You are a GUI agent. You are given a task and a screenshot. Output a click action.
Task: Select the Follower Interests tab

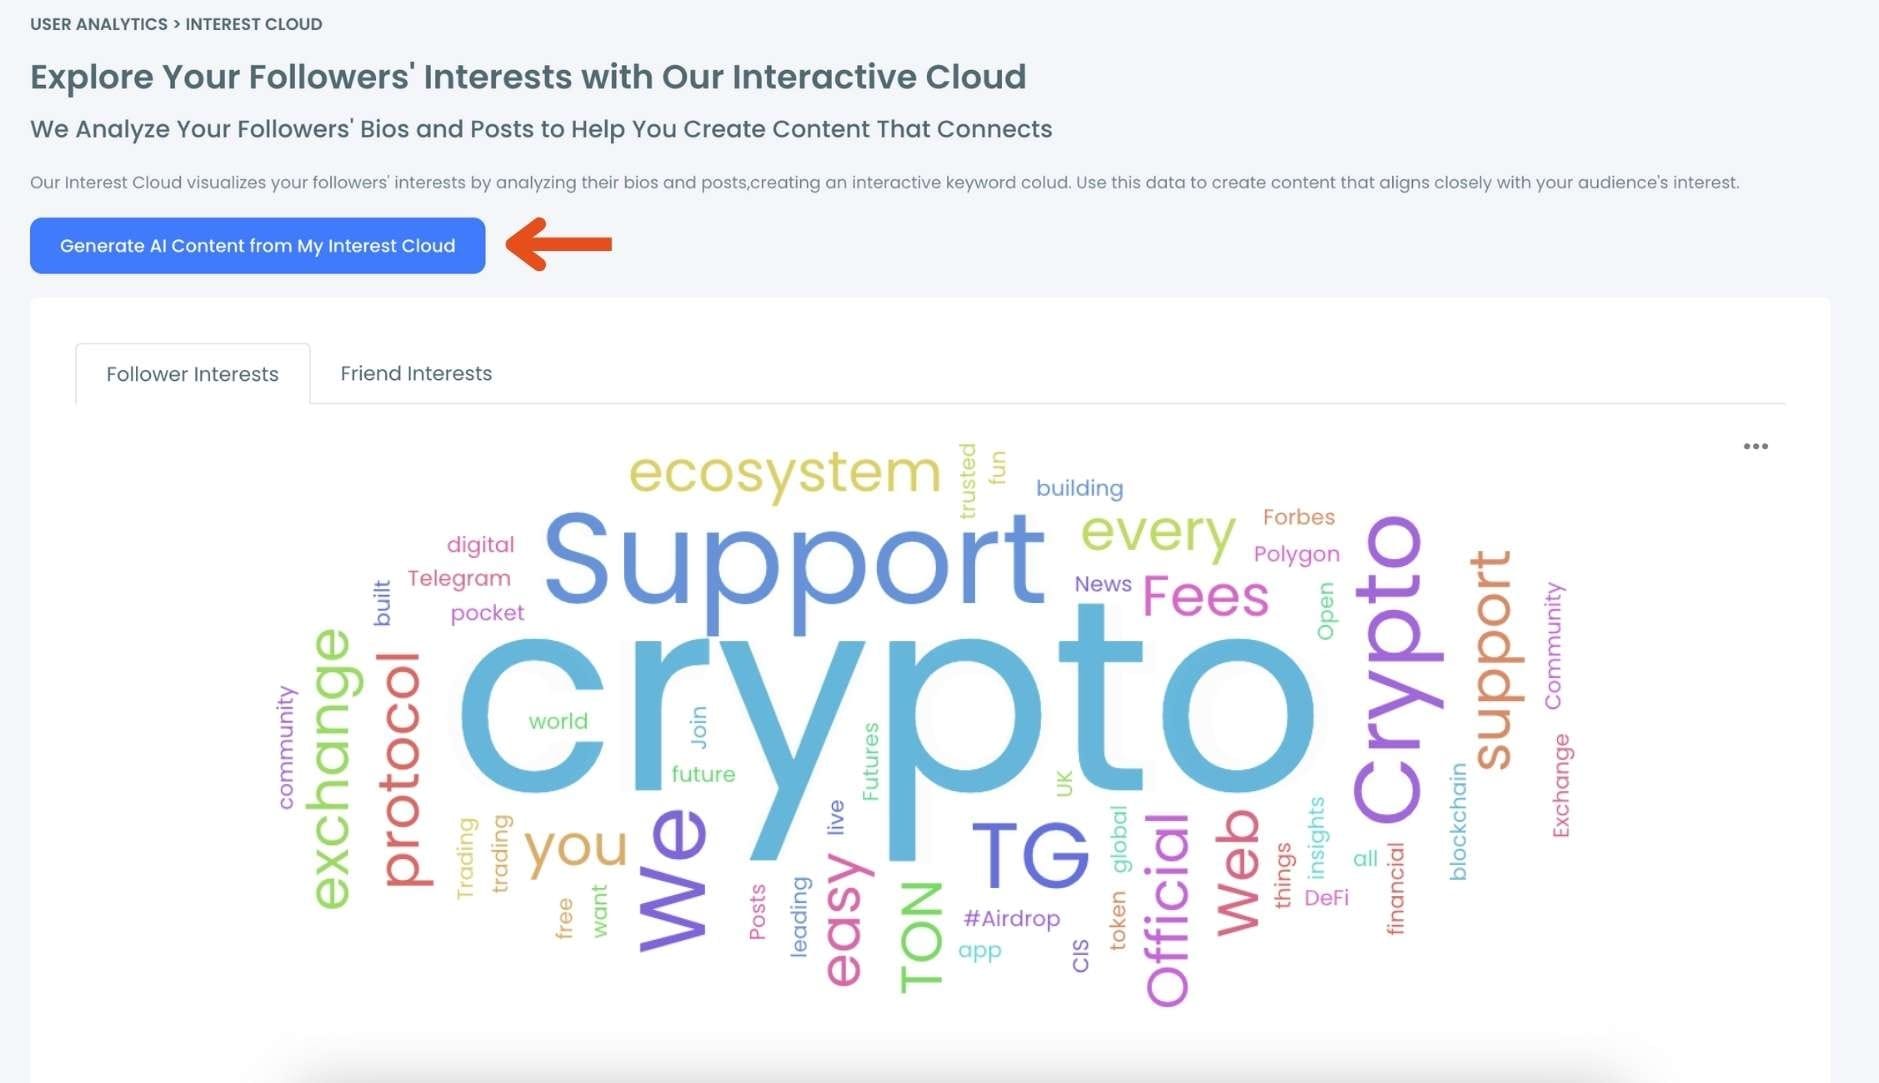click(192, 373)
